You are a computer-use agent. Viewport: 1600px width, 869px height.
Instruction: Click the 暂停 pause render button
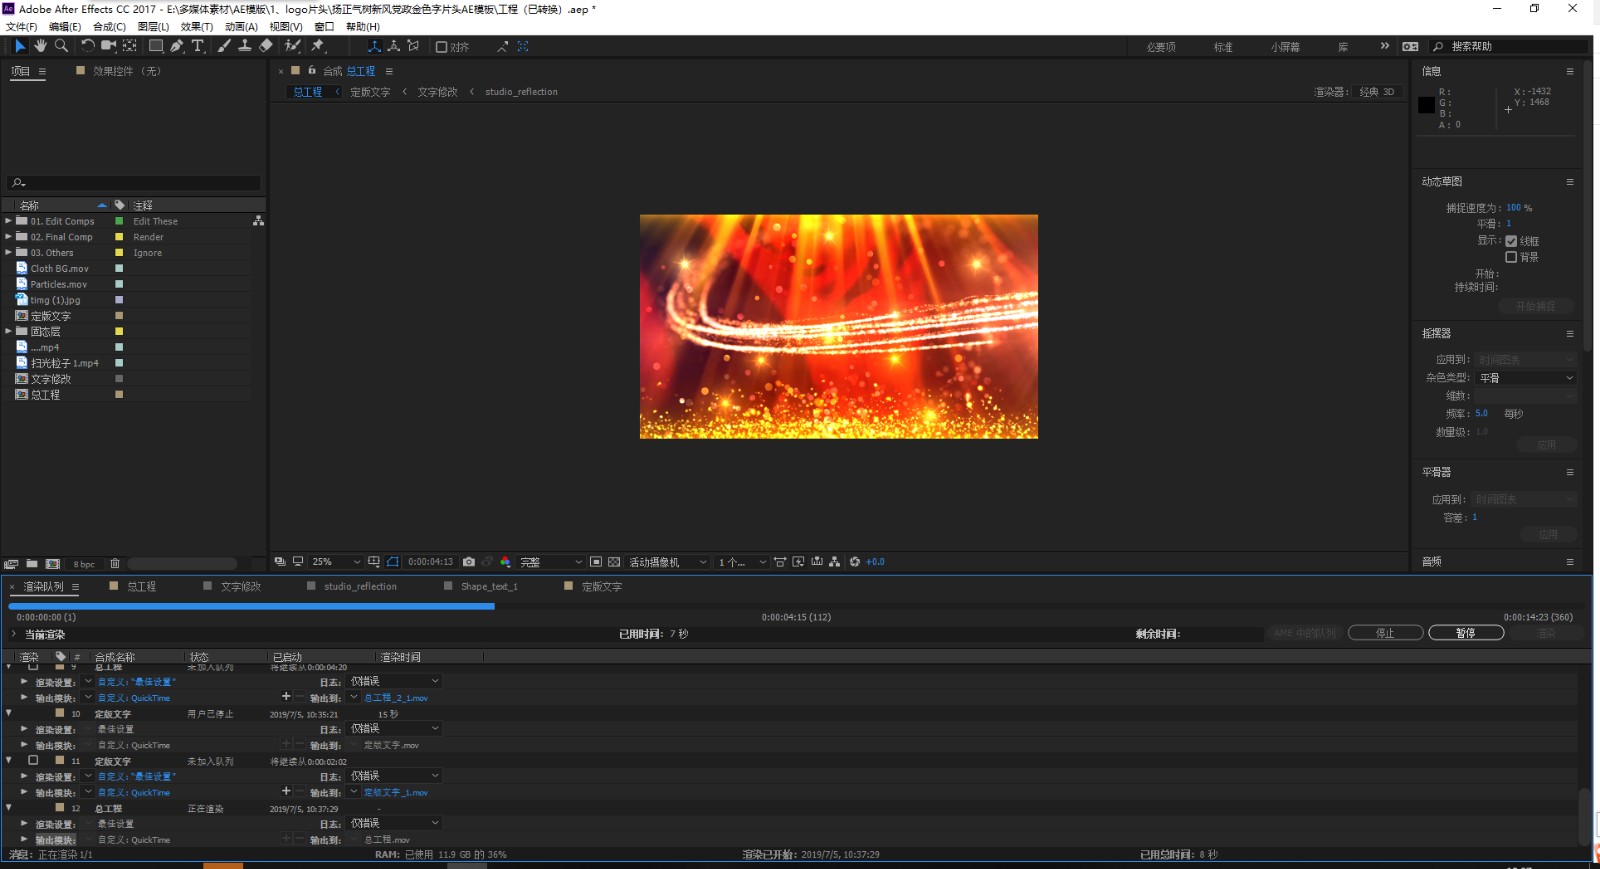[x=1466, y=633]
